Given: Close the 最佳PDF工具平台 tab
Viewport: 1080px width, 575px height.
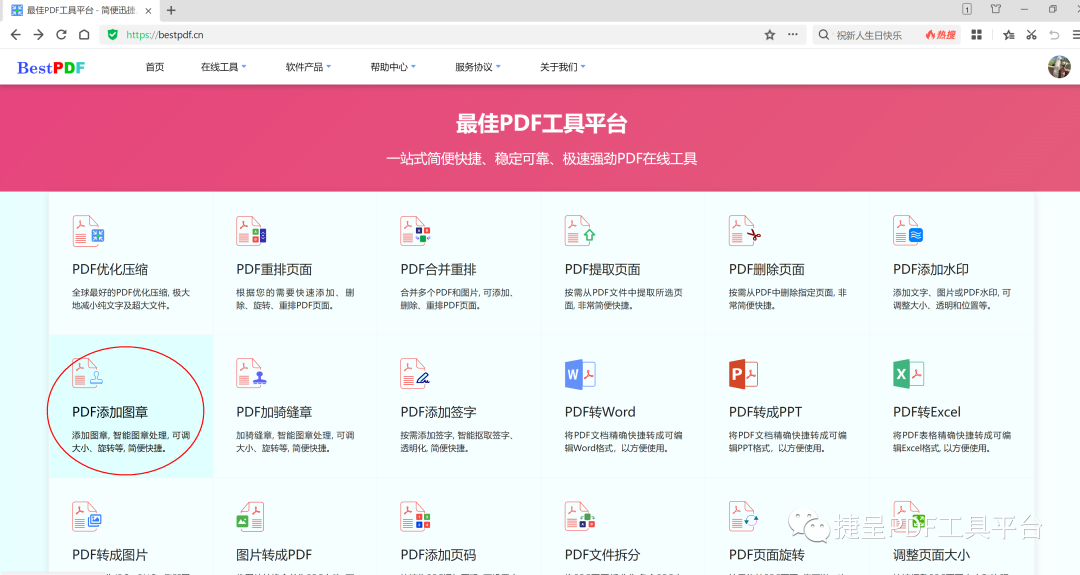Looking at the screenshot, I should 148,10.
